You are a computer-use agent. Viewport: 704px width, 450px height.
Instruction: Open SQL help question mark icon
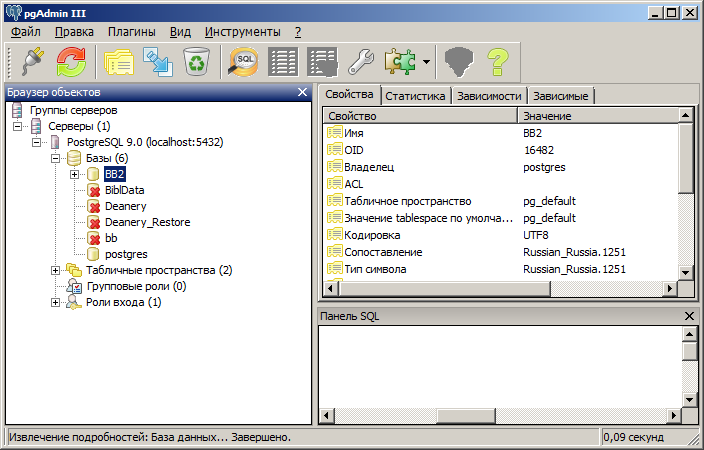(x=497, y=62)
